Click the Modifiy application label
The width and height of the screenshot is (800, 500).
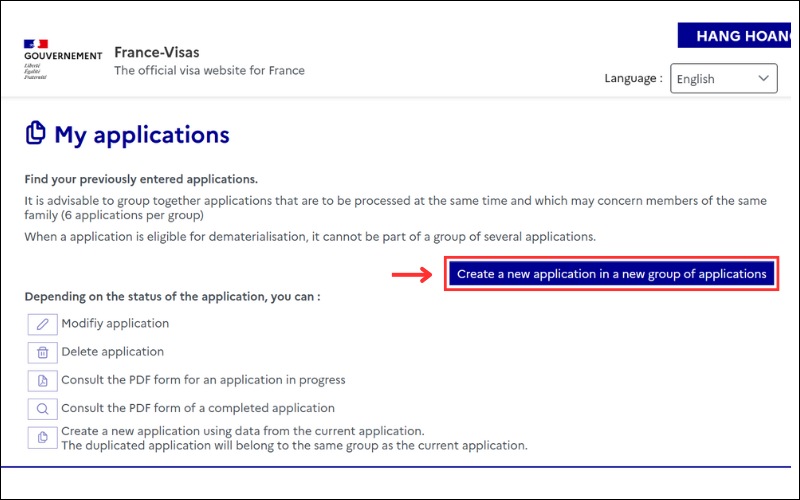pyautogui.click(x=115, y=324)
